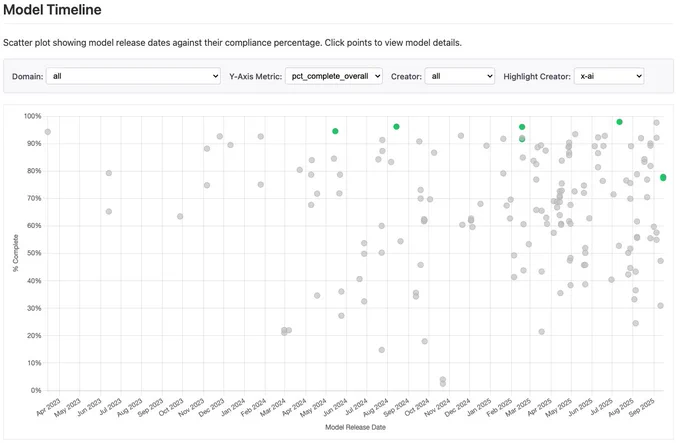Click the 79% gray point at July 2023
680x443 pixels.
click(109, 173)
